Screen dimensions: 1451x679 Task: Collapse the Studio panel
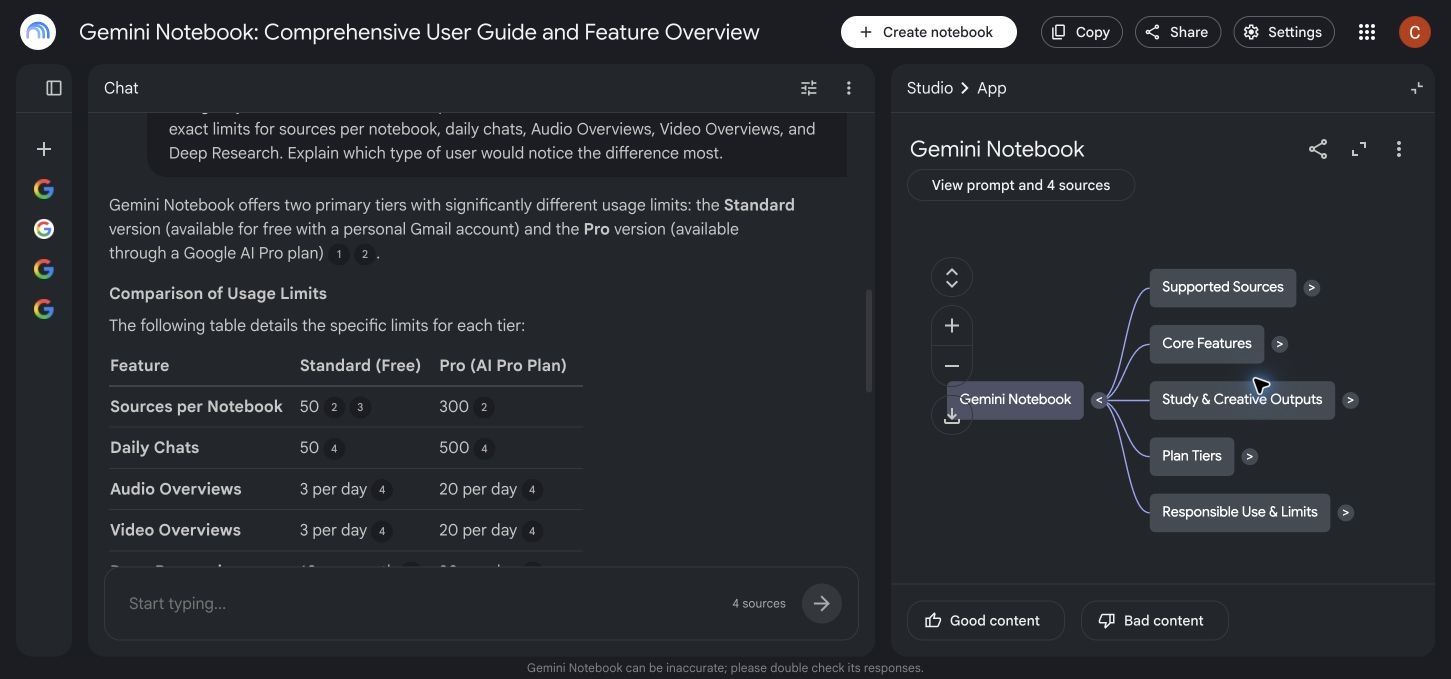point(1417,88)
